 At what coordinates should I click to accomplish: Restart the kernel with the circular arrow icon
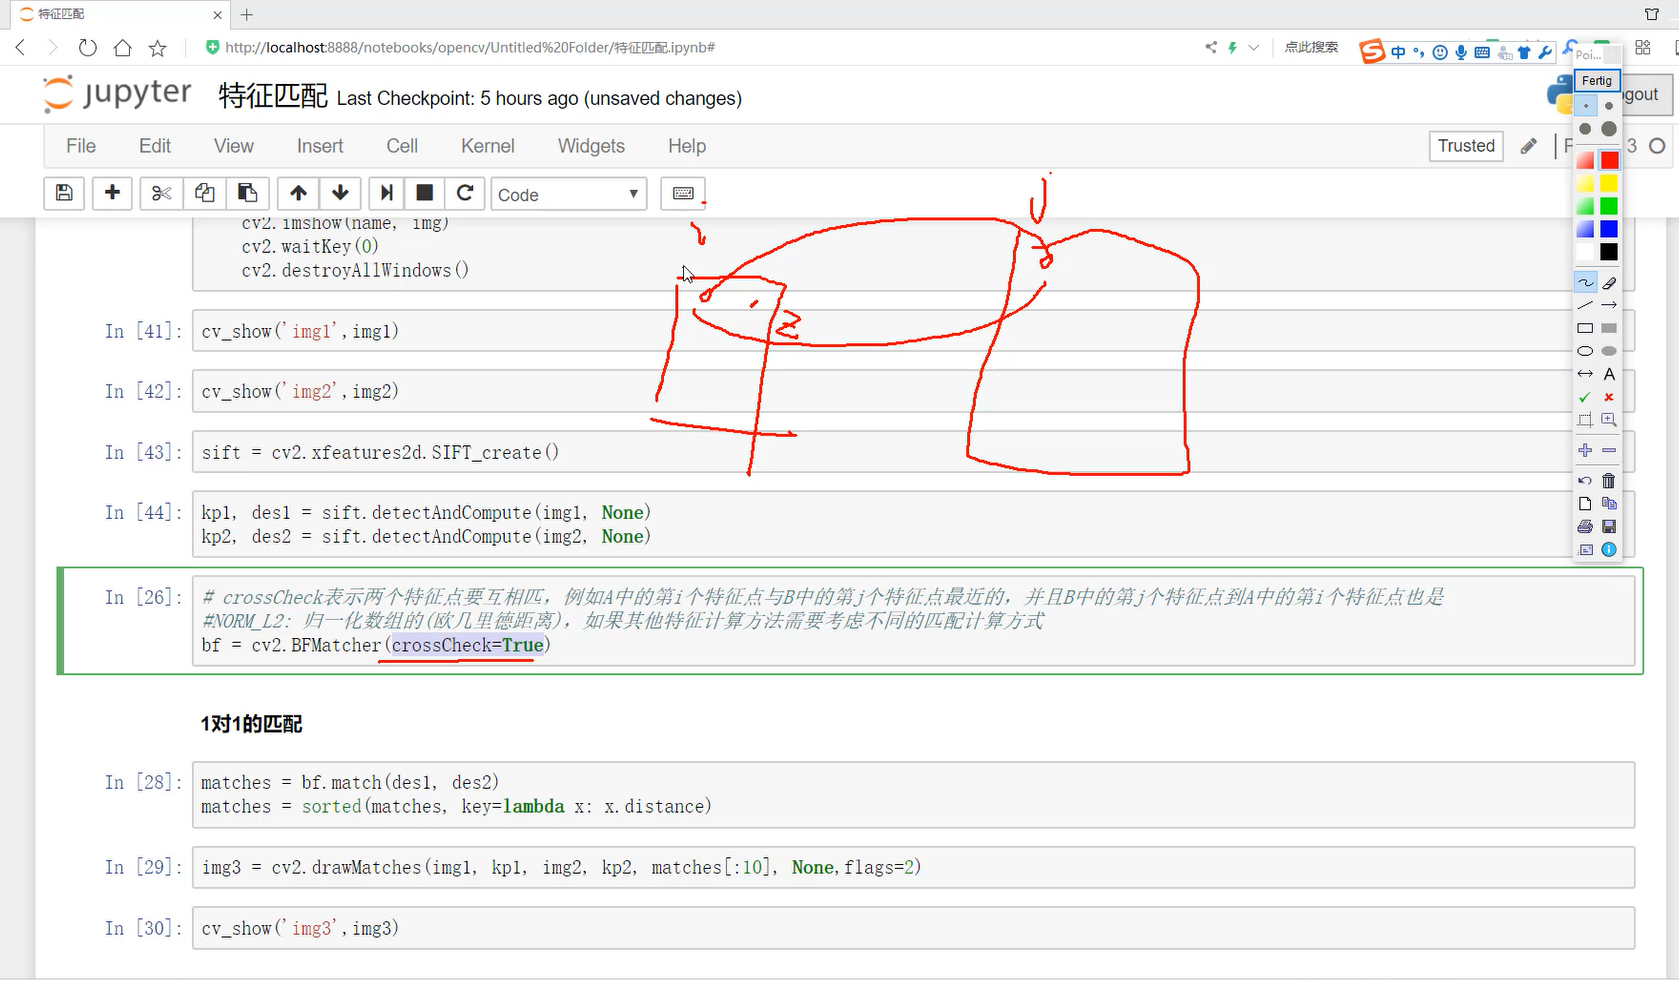[465, 193]
